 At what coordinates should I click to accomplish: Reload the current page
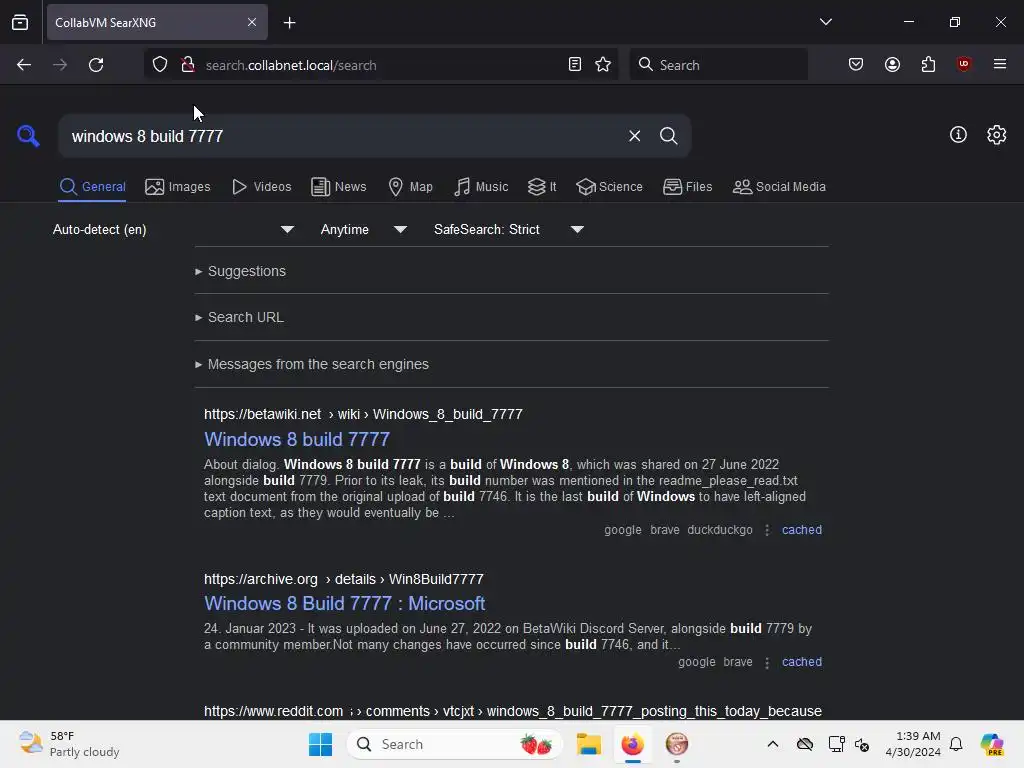(96, 65)
